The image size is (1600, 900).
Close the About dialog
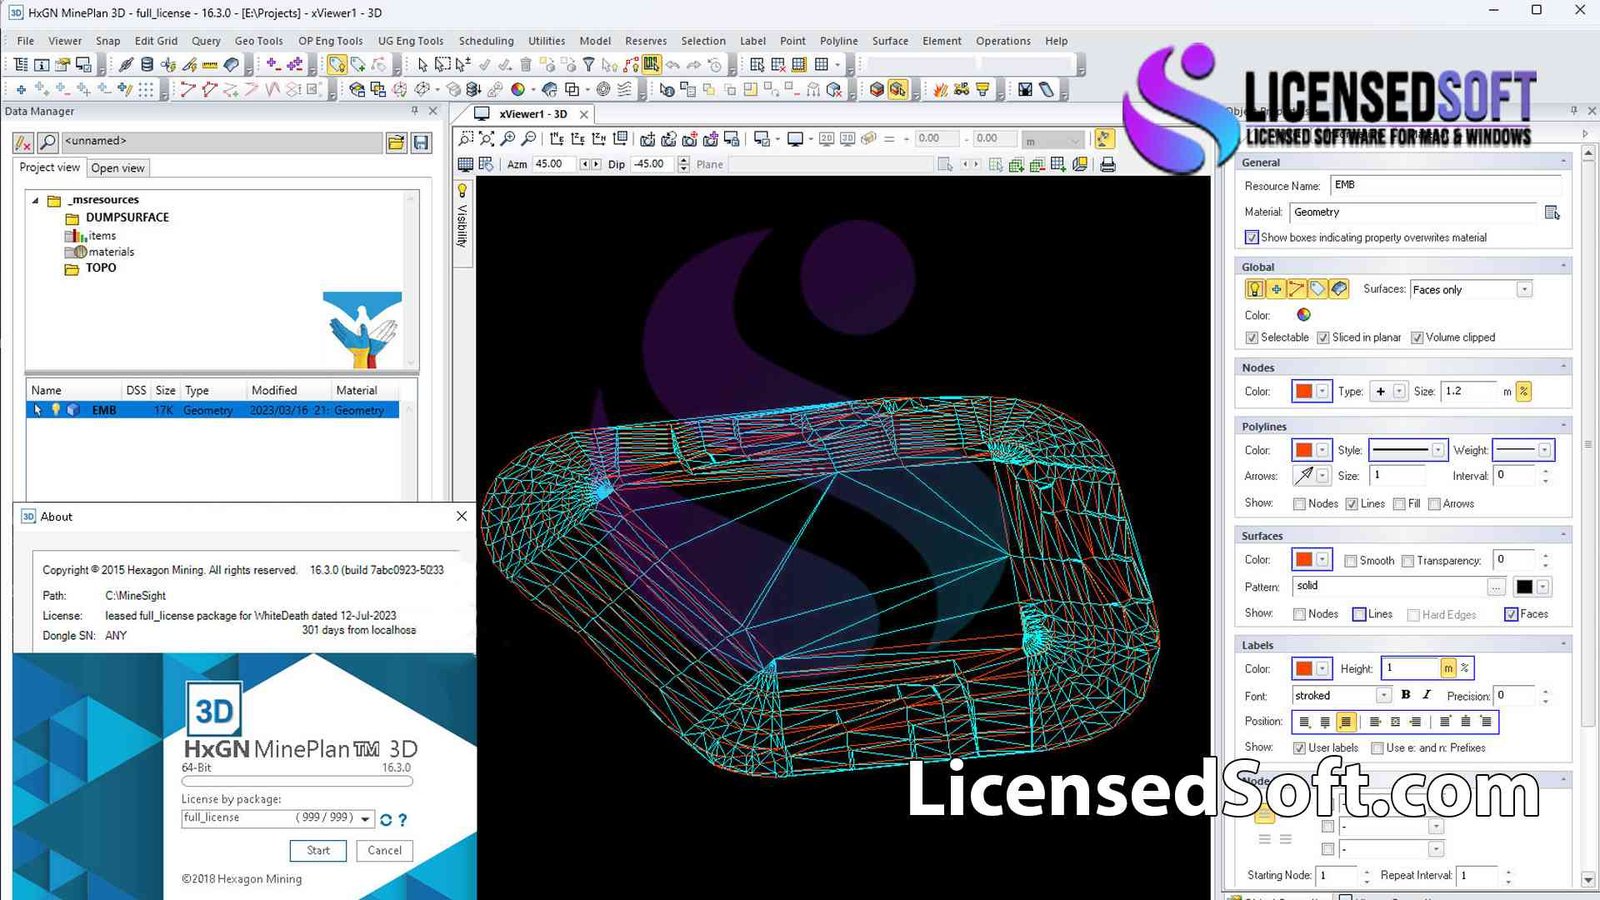pos(461,516)
